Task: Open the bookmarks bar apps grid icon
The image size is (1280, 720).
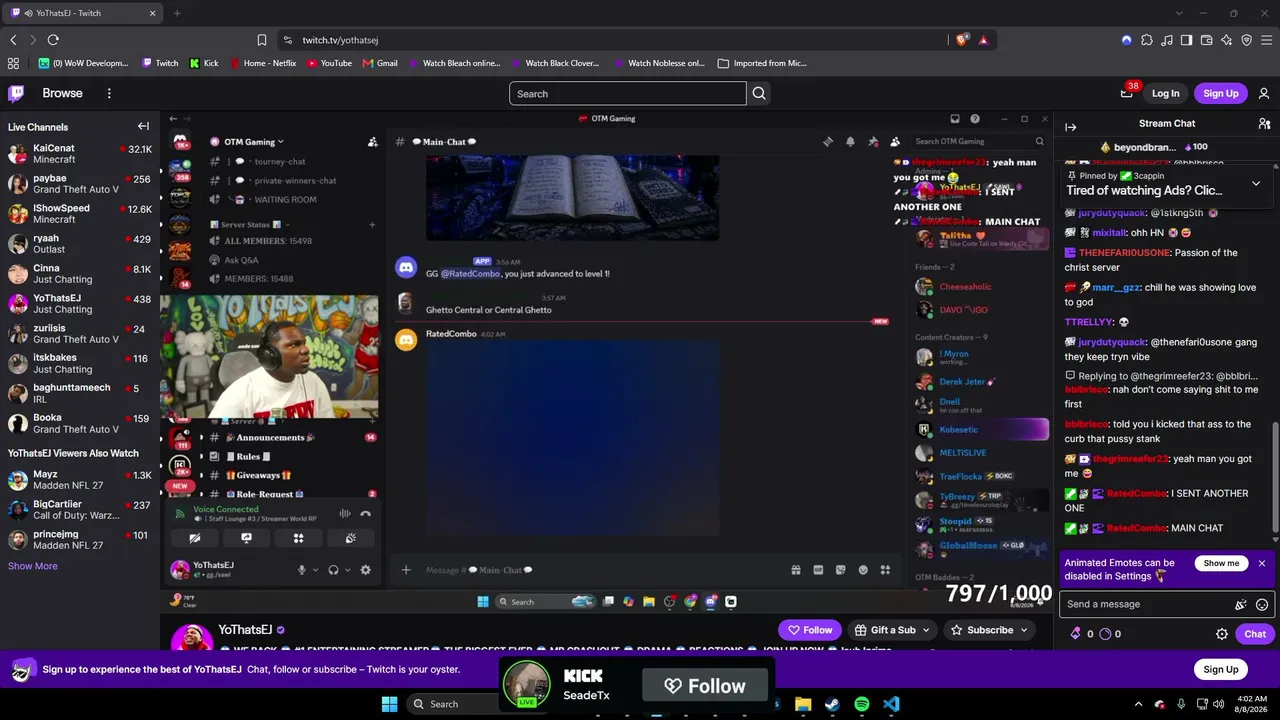Action: 13,63
